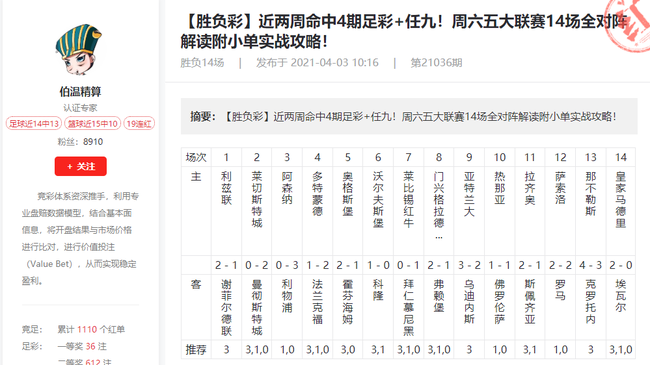Click the 胜负14场 category label
This screenshot has height=365, width=650.
coord(202,63)
